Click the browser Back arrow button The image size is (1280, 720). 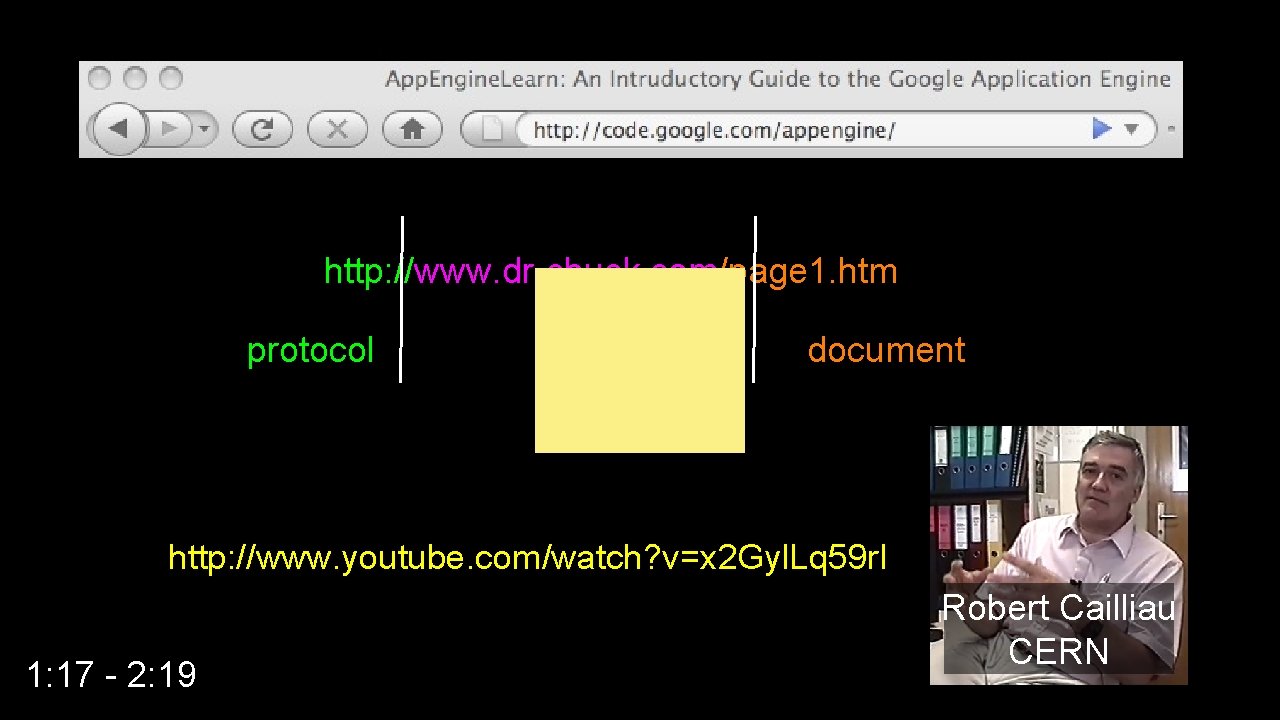[119, 129]
